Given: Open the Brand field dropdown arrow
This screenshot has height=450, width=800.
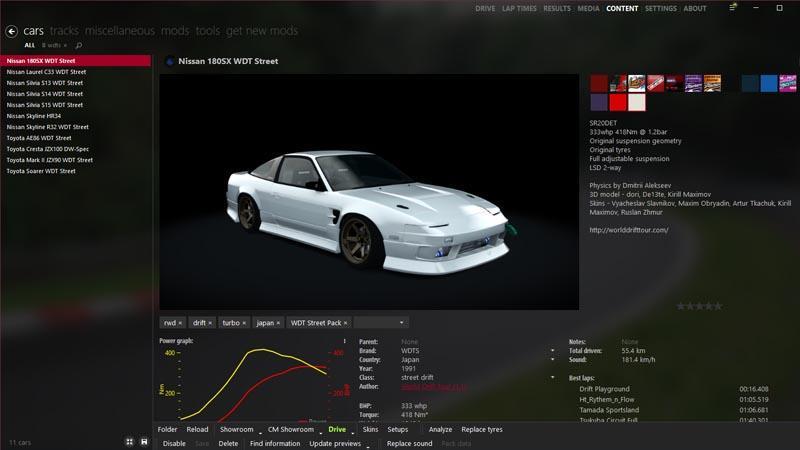Looking at the screenshot, I should point(553,351).
